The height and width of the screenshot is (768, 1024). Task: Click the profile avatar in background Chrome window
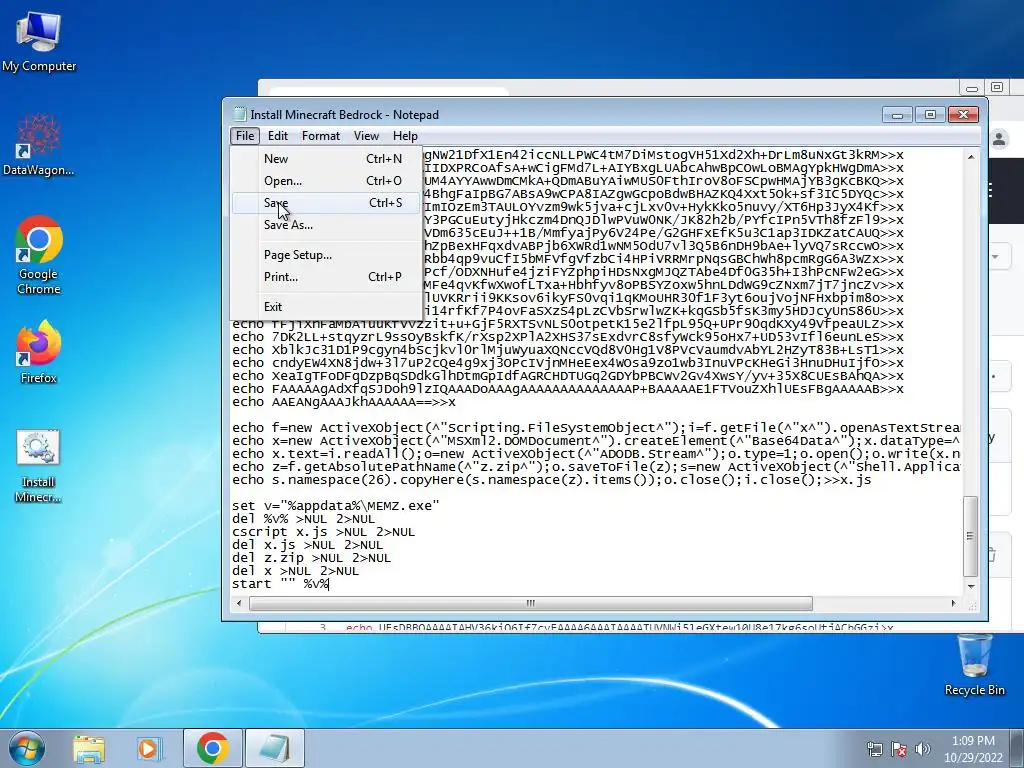coord(999,138)
